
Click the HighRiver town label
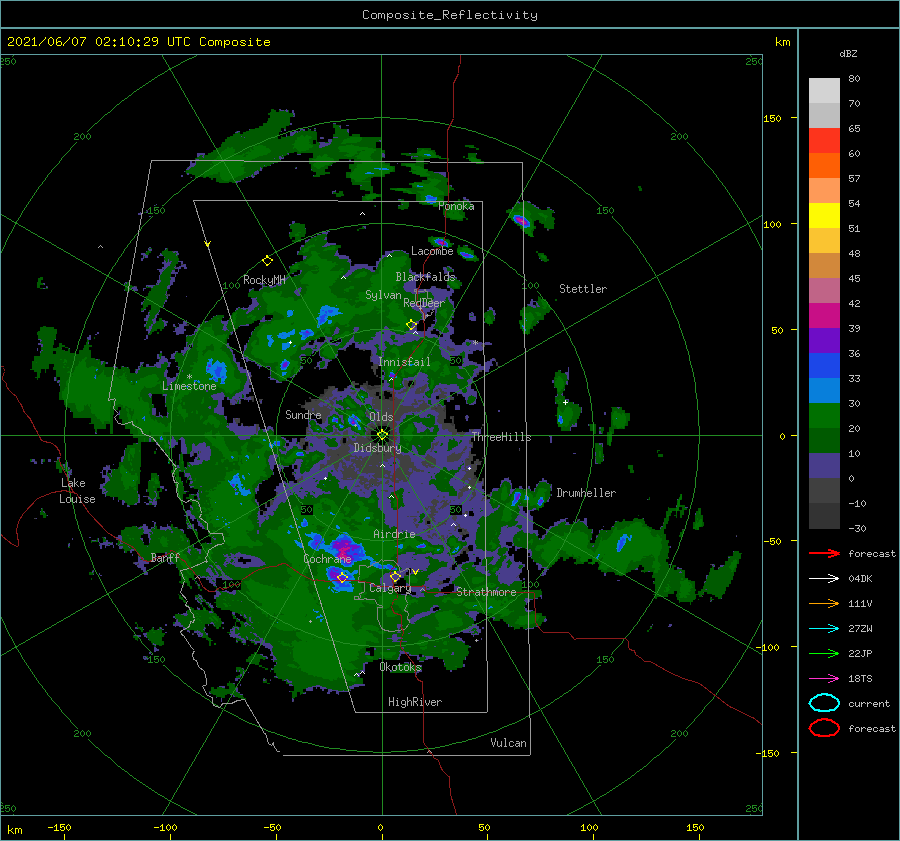[x=414, y=702]
